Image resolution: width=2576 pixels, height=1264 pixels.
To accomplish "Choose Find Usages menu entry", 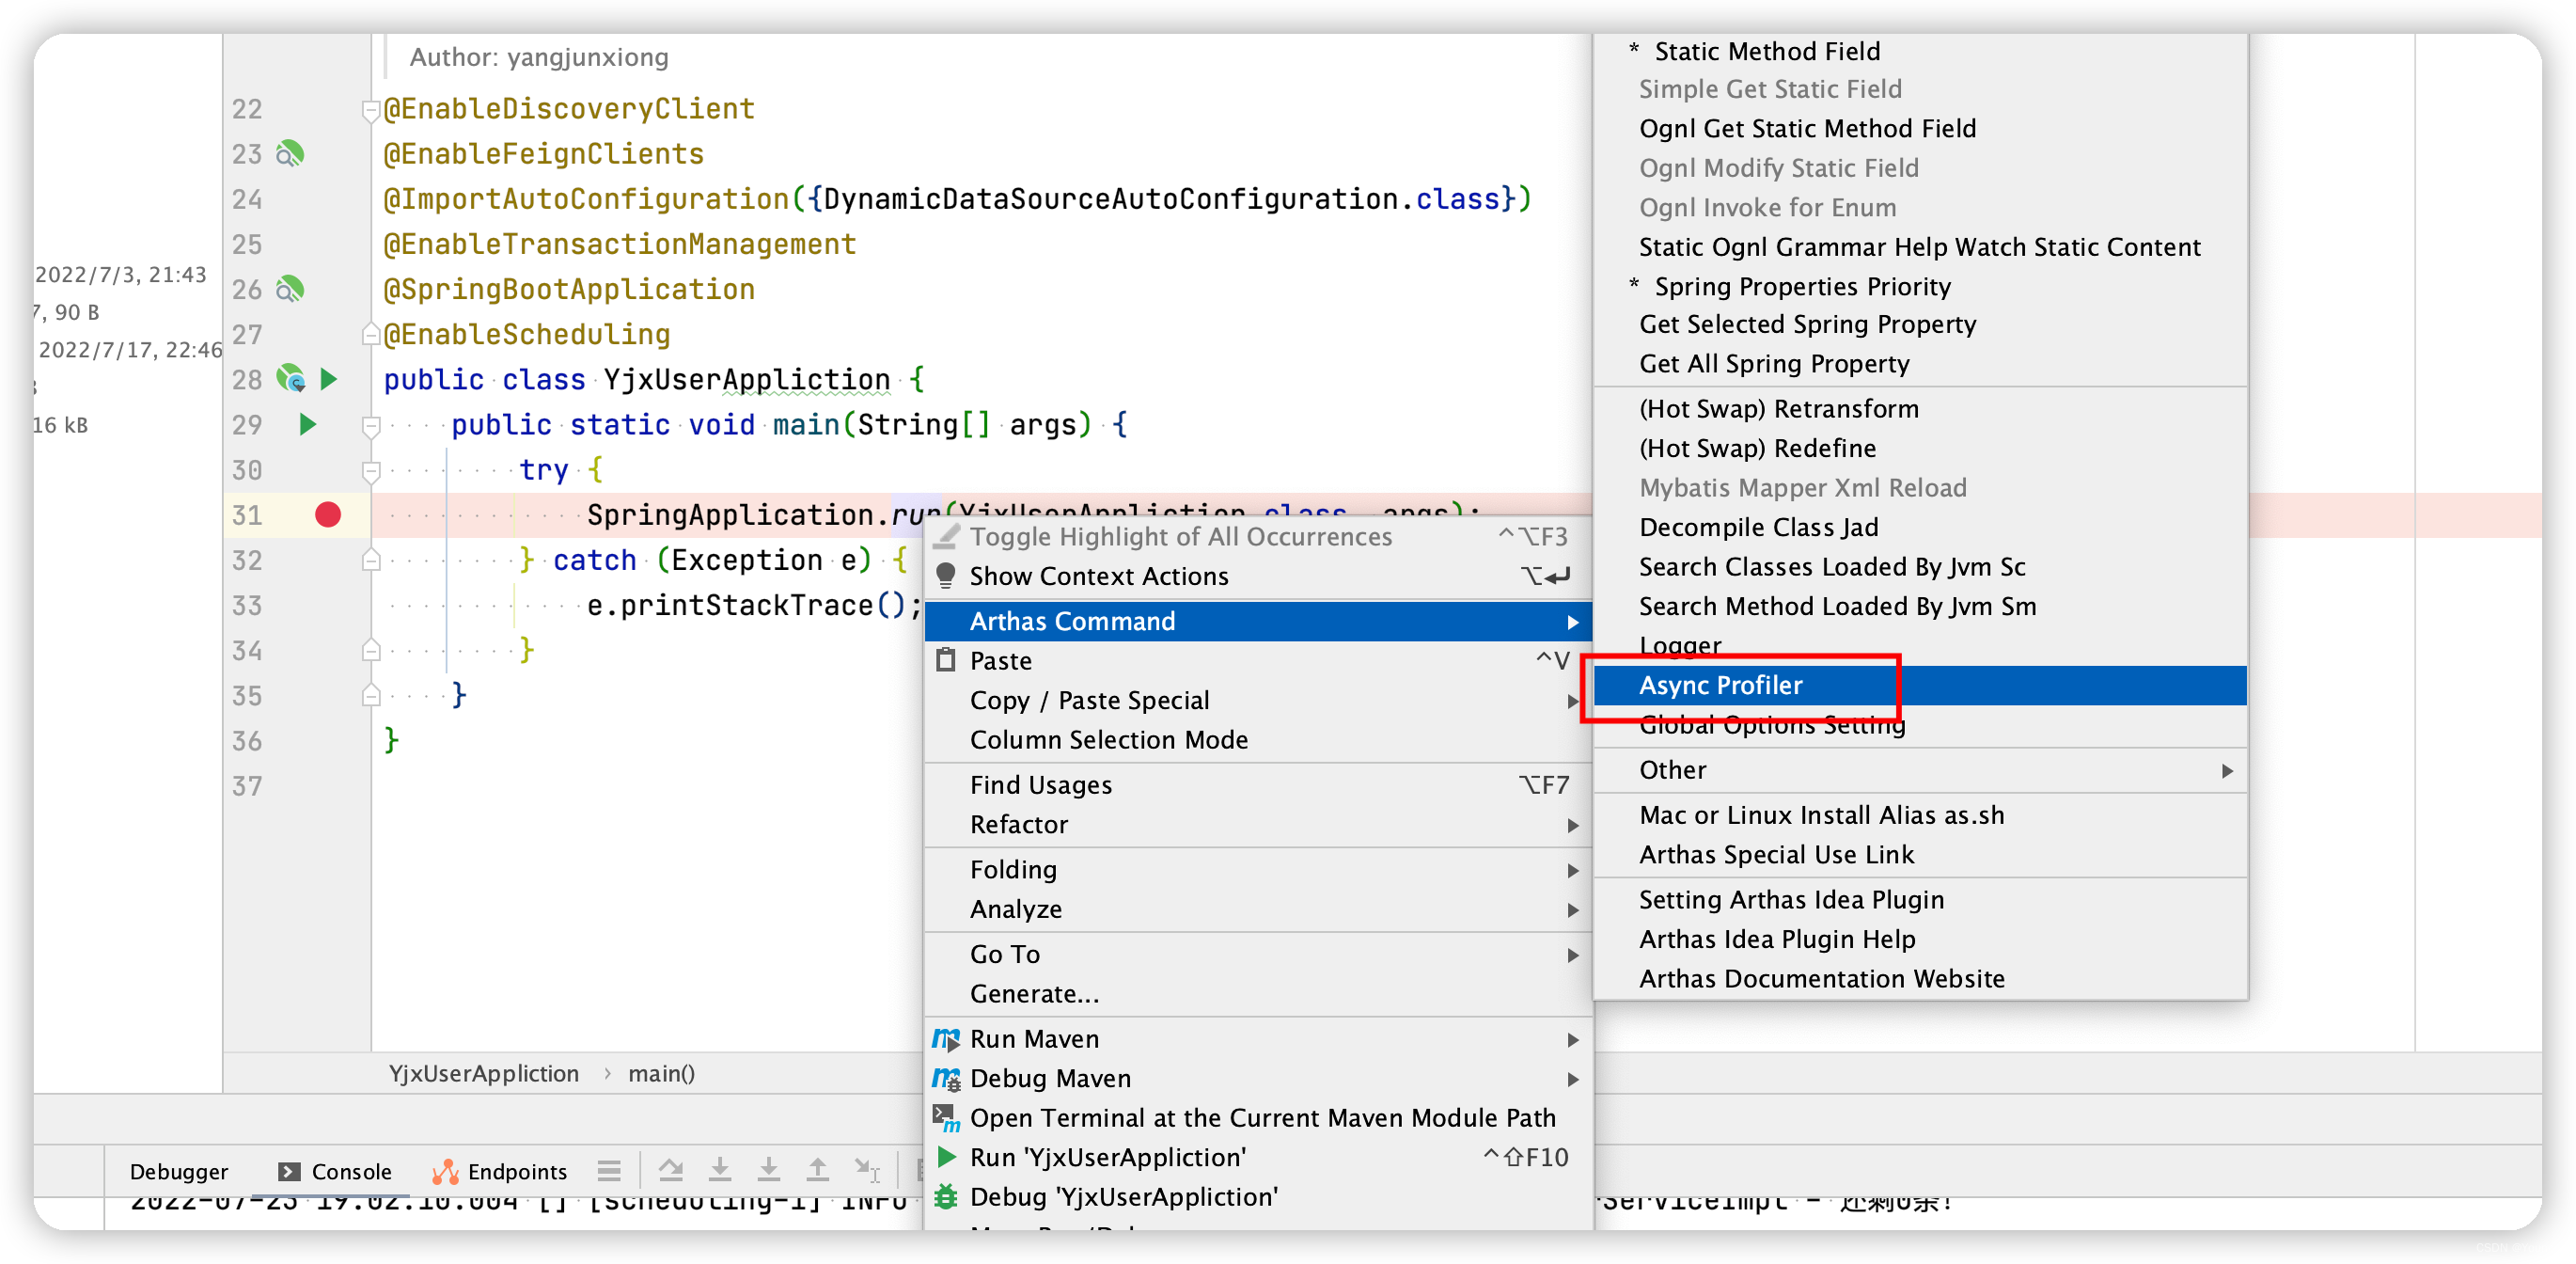I will point(1258,785).
